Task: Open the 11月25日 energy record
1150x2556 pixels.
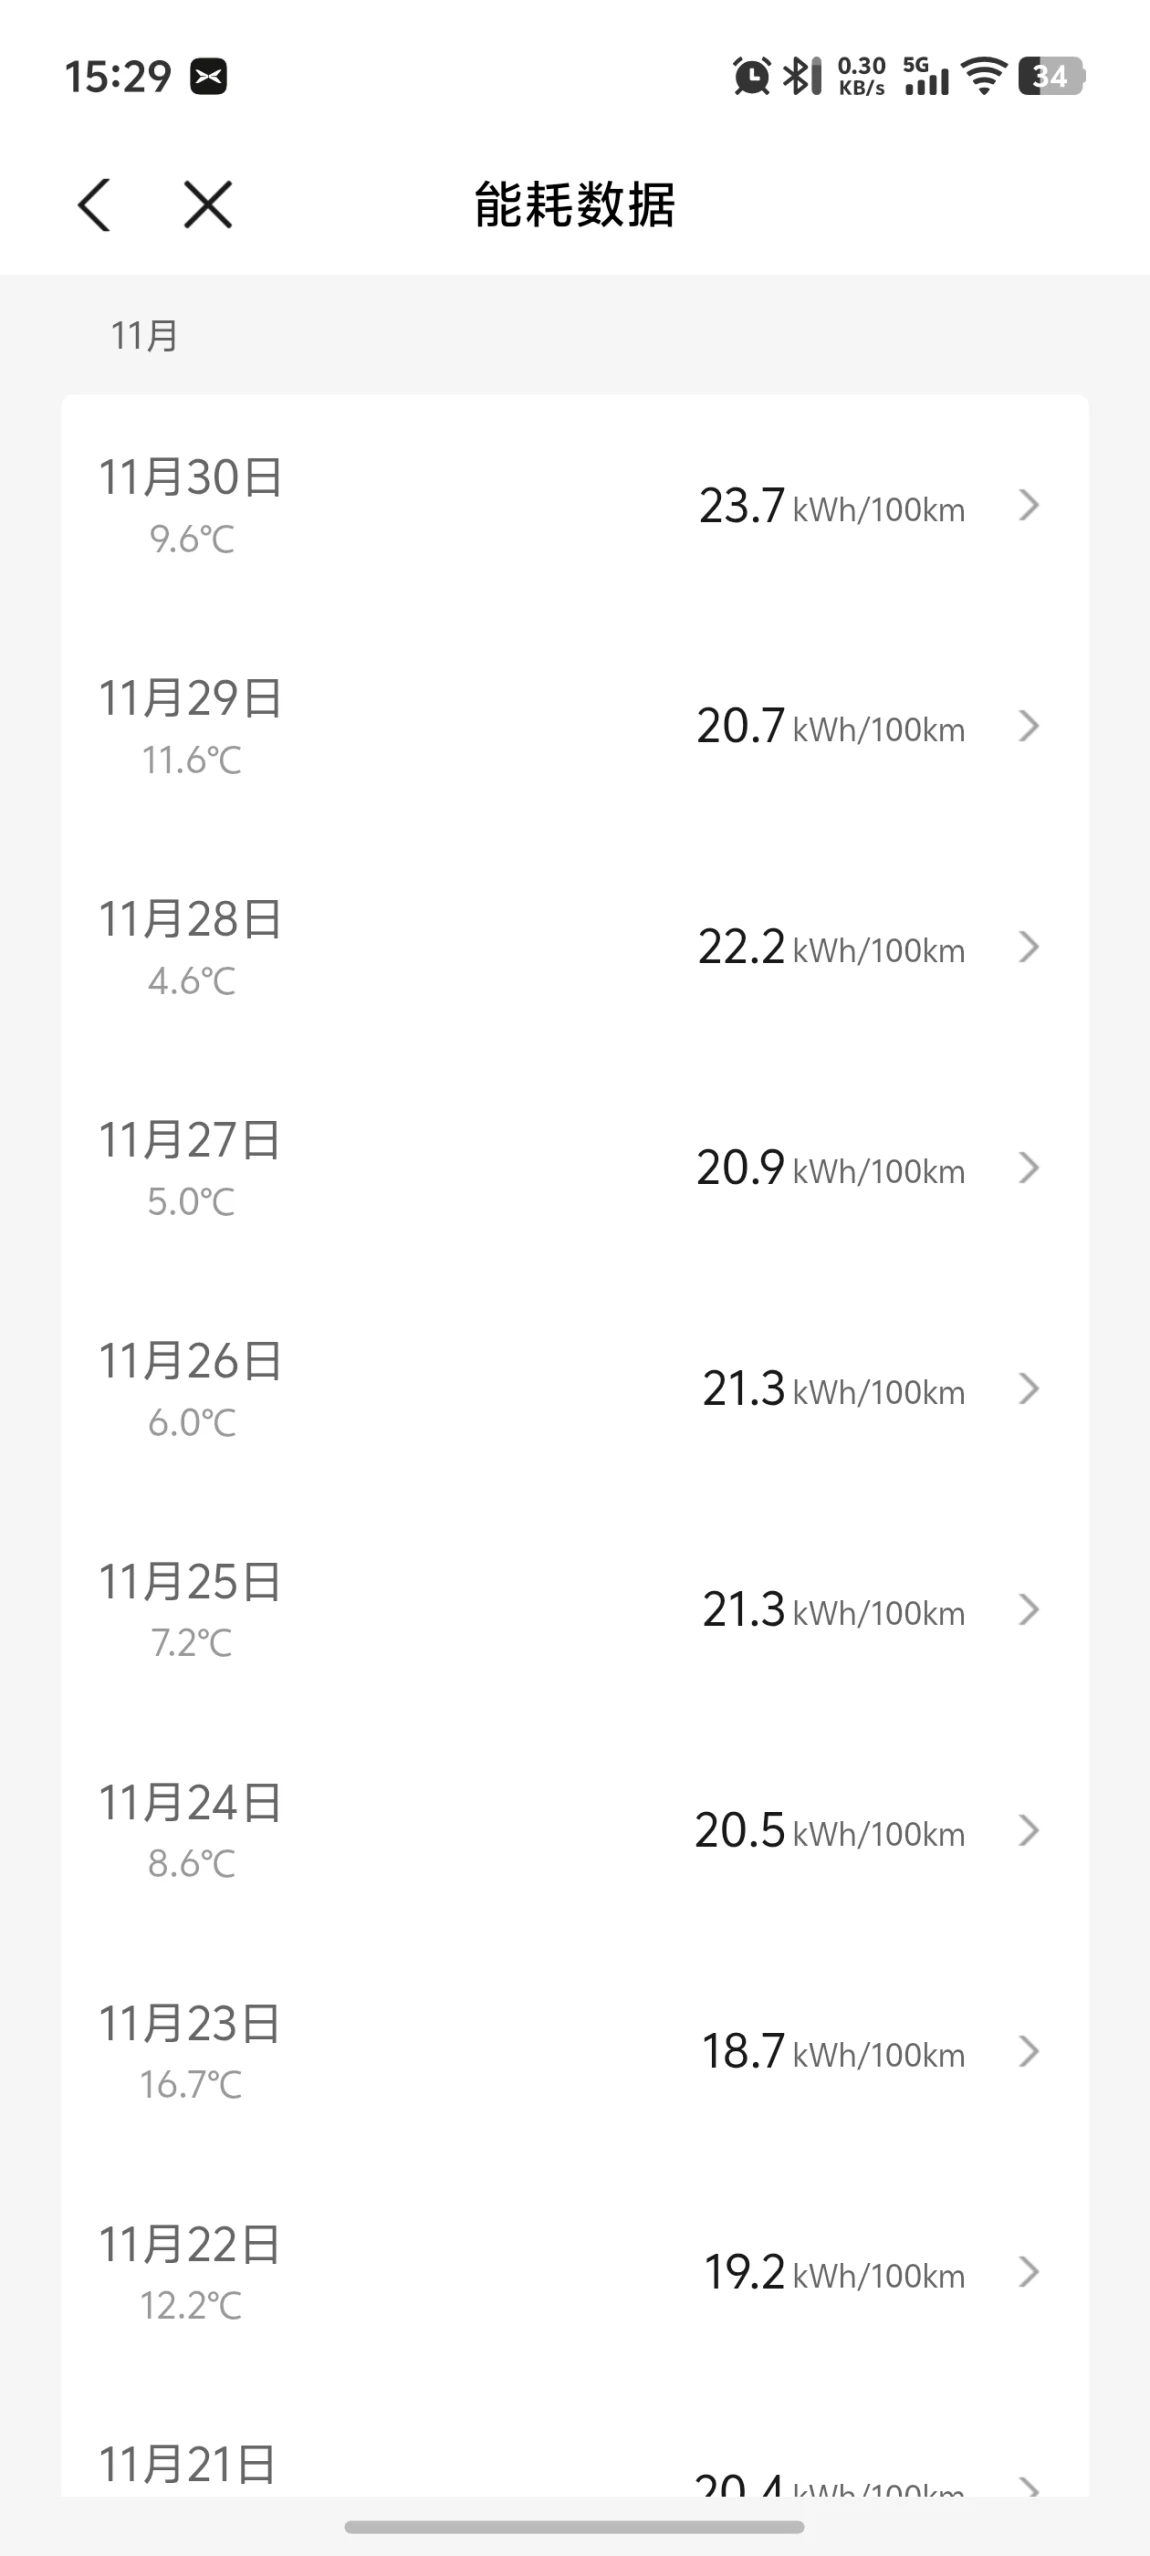Action: pos(574,1610)
